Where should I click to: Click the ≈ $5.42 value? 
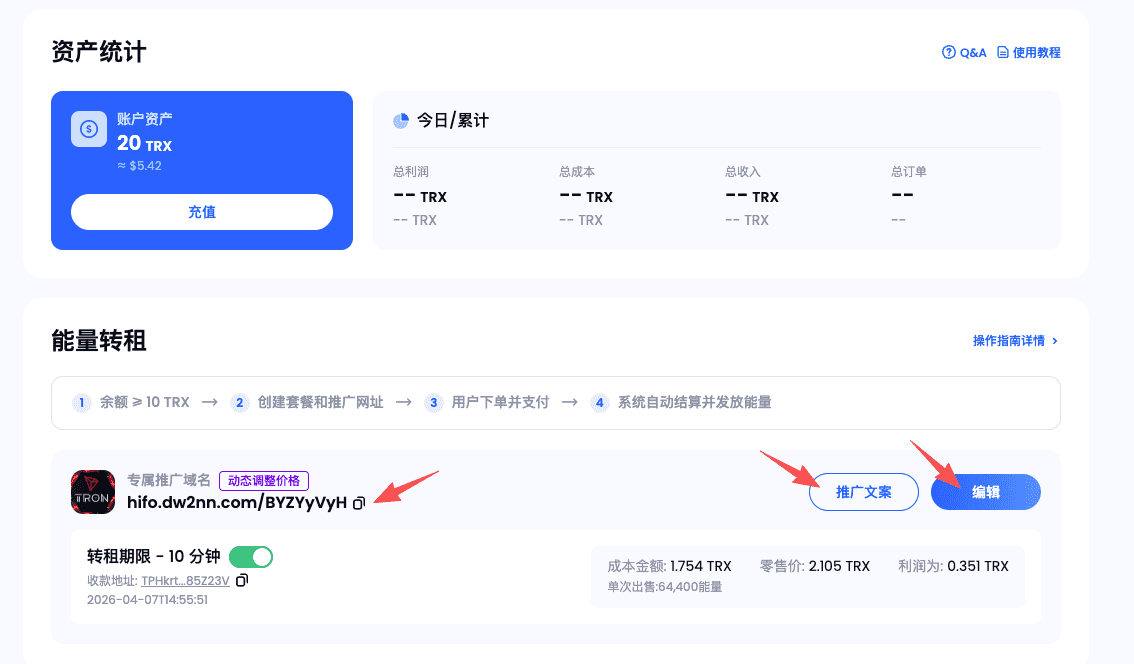pyautogui.click(x=140, y=166)
